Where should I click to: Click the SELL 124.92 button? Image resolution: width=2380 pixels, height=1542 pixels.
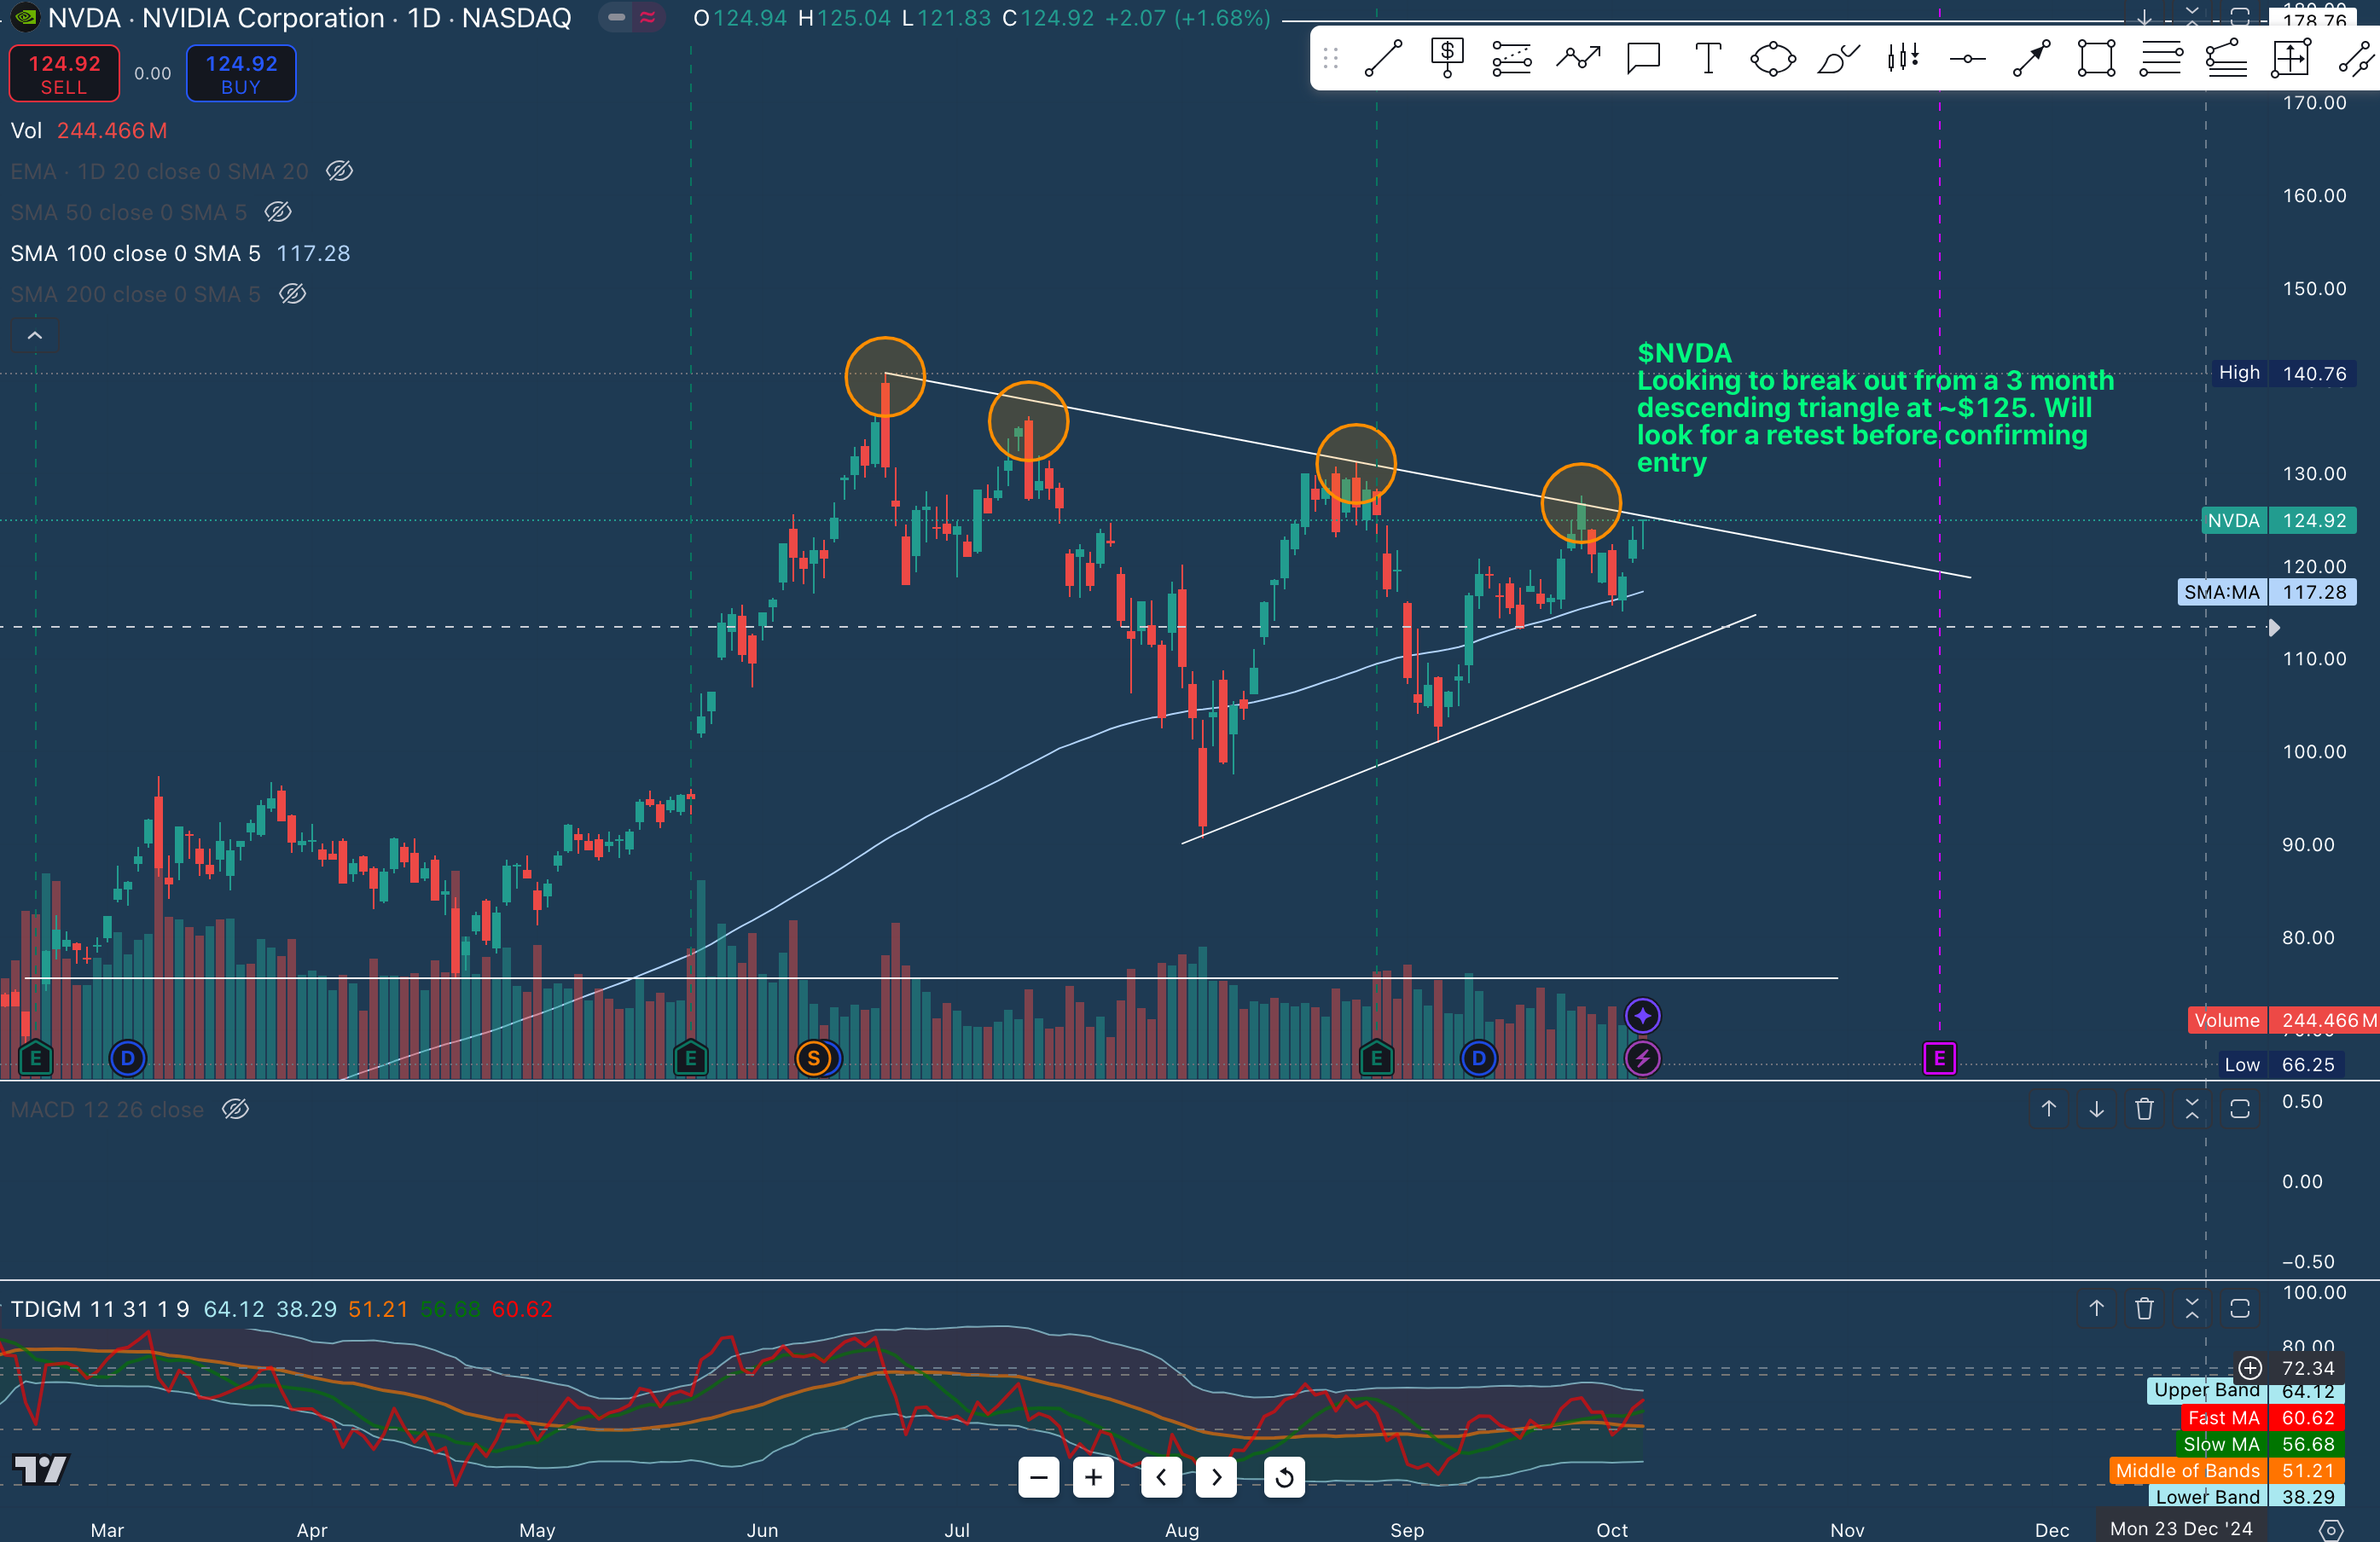click(64, 74)
